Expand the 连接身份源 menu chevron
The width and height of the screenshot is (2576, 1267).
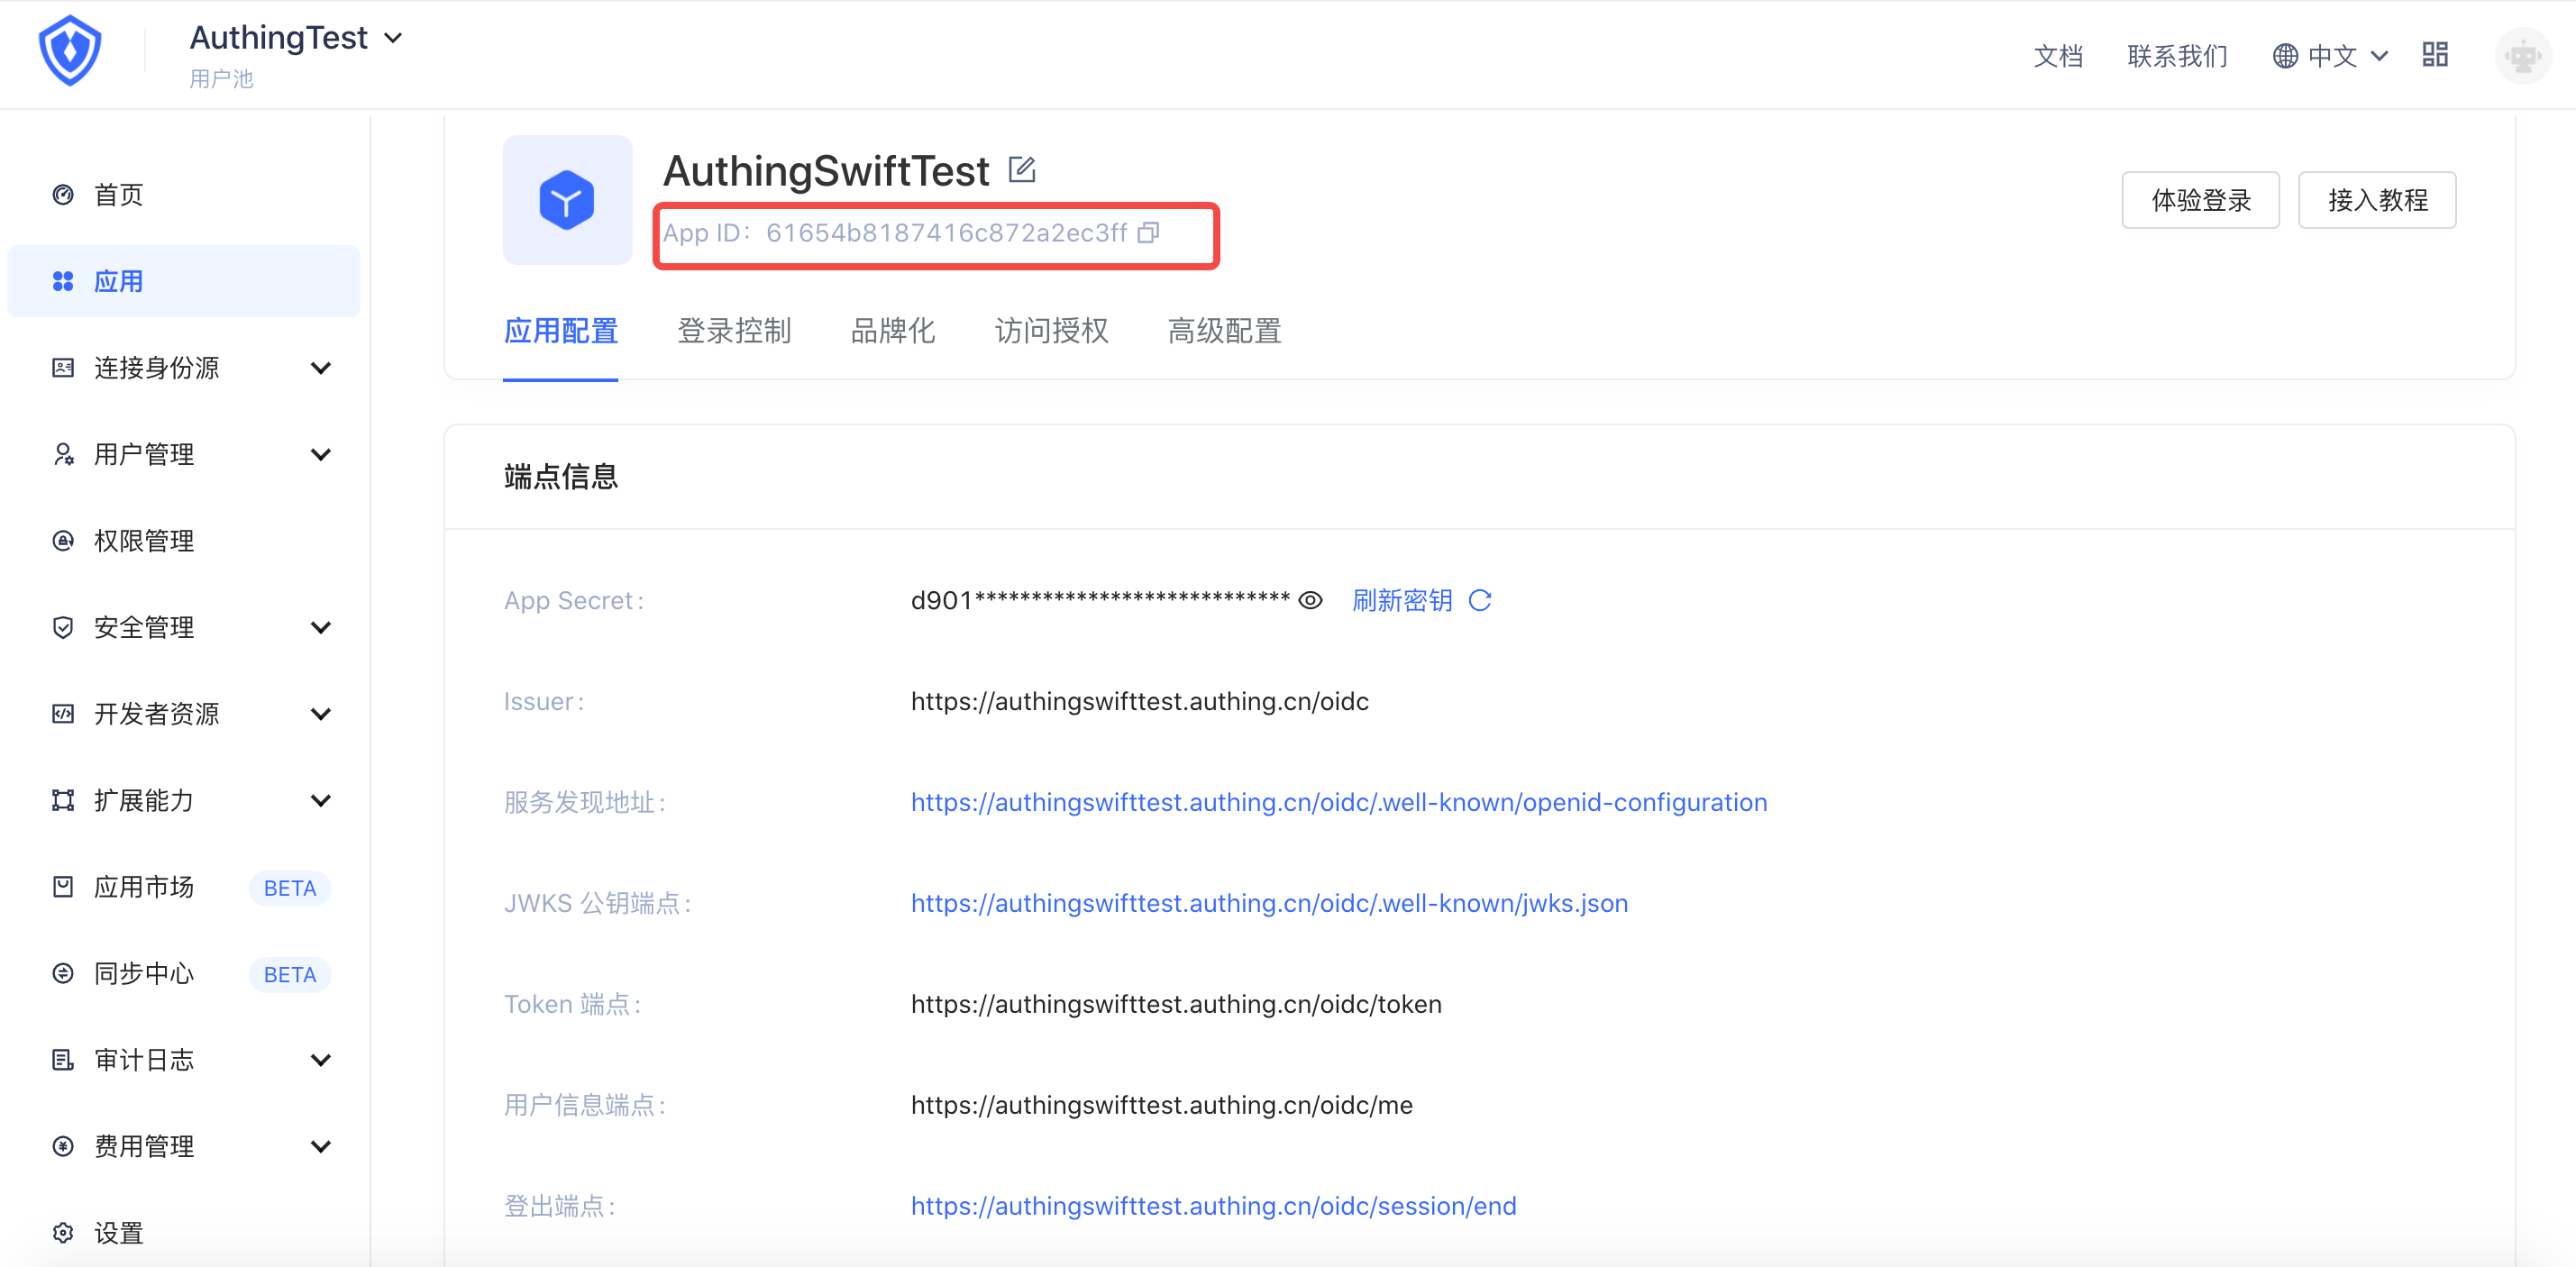pos(321,368)
